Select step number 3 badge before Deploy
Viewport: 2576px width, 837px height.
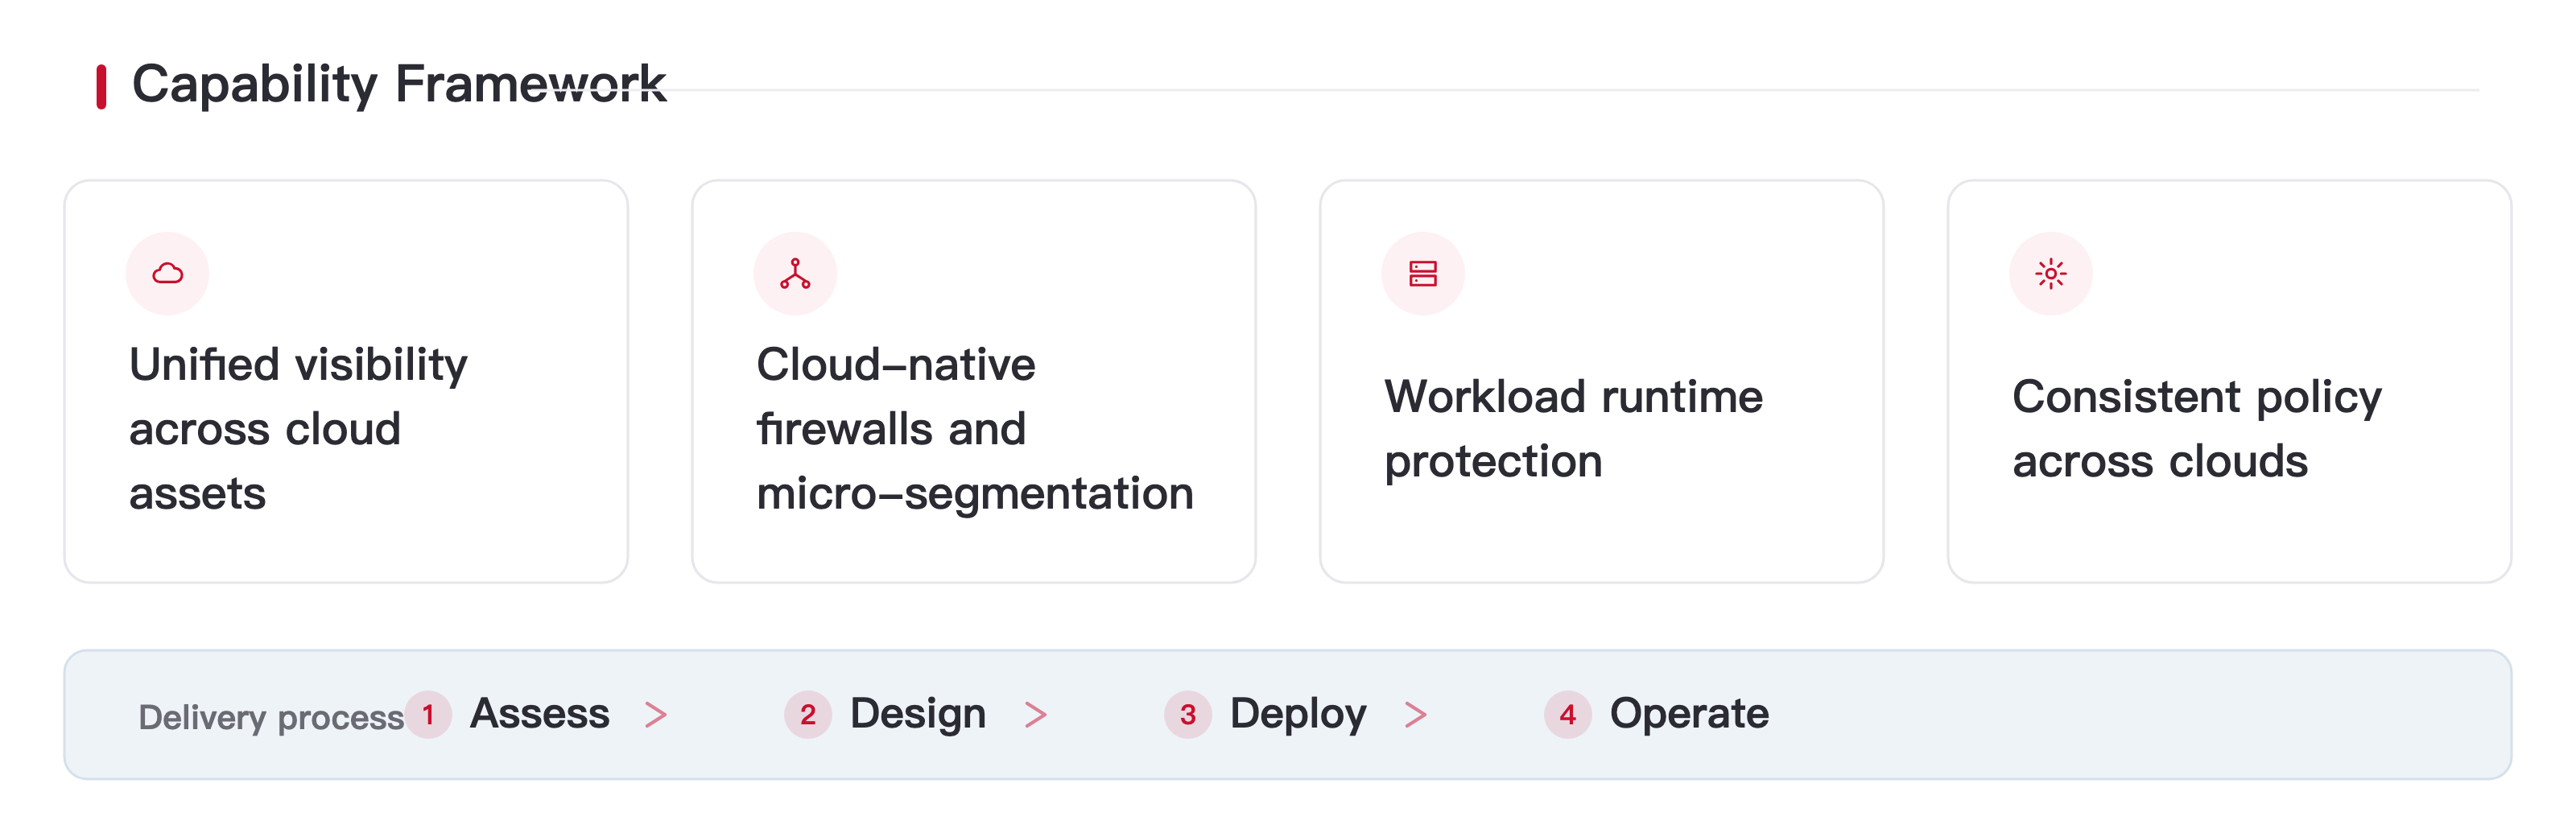[1188, 715]
